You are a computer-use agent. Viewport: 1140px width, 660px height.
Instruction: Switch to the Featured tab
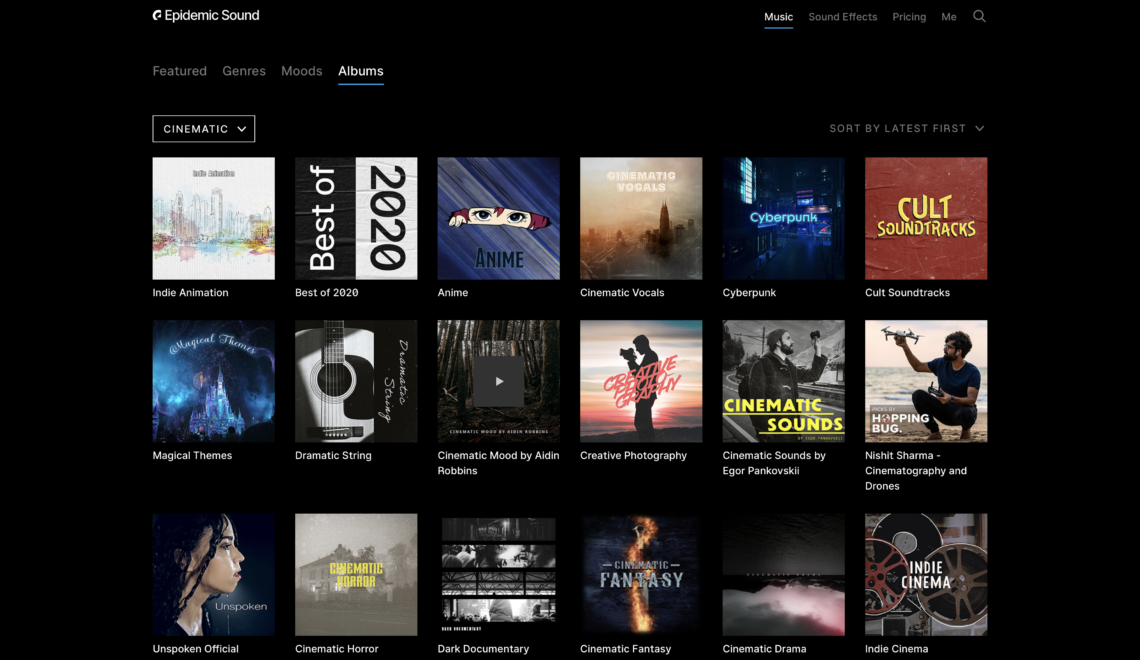(x=179, y=71)
